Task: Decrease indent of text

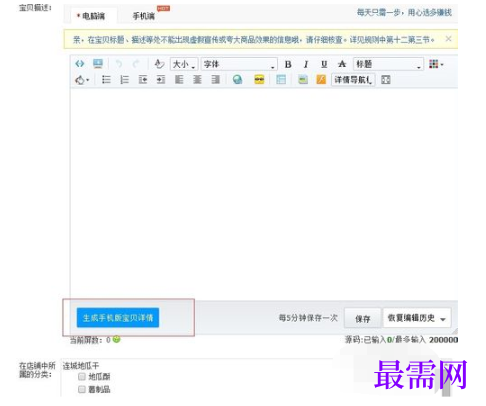Action: 143,80
